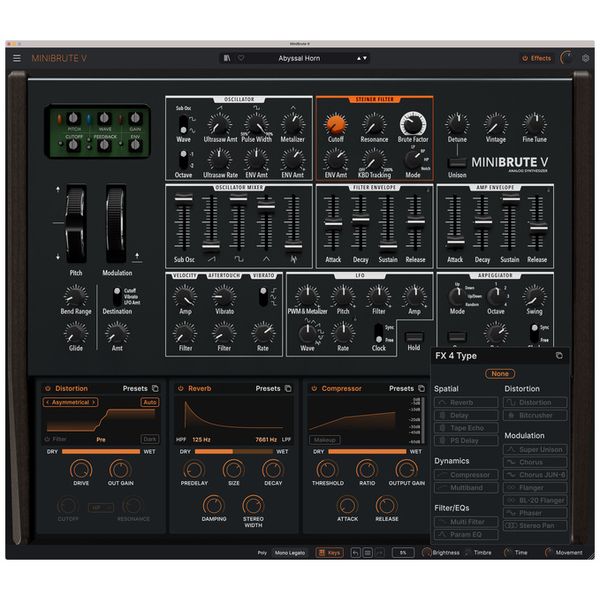Toggle the arpeggiator Hold button
Viewport: 600px width, 600px height.
point(414,338)
